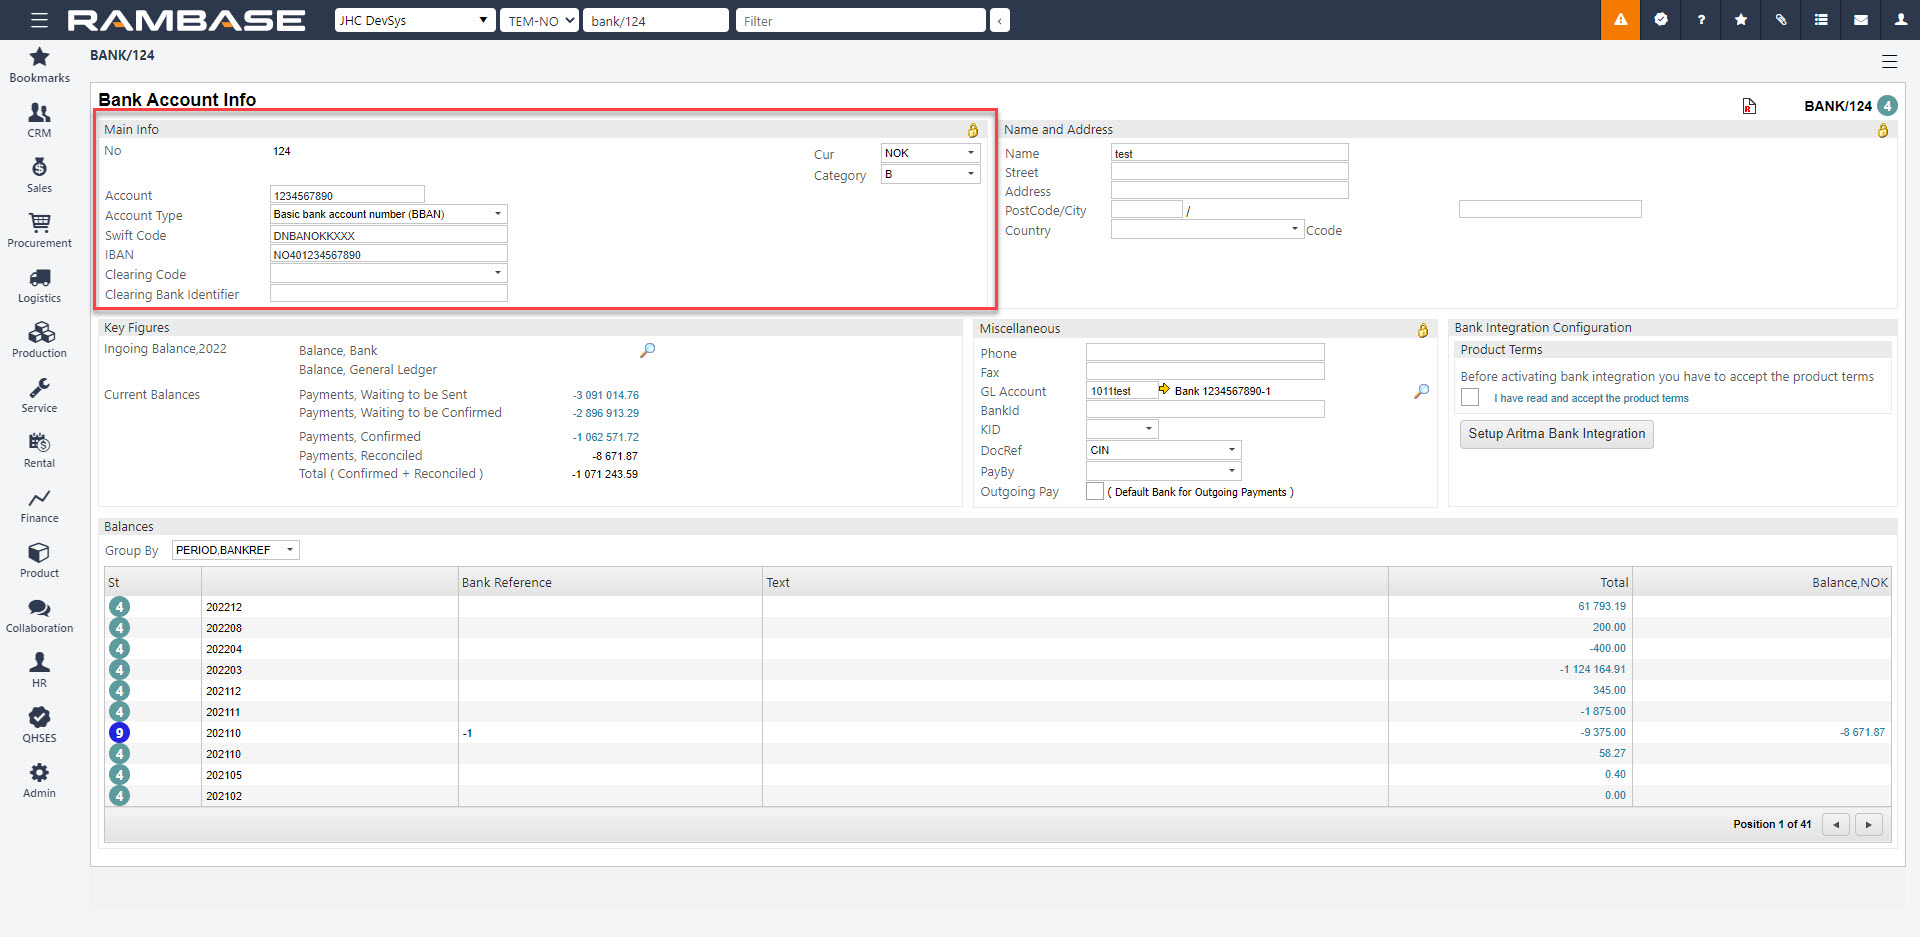Click the orange warning alert icon
1920x937 pixels.
(1620, 20)
